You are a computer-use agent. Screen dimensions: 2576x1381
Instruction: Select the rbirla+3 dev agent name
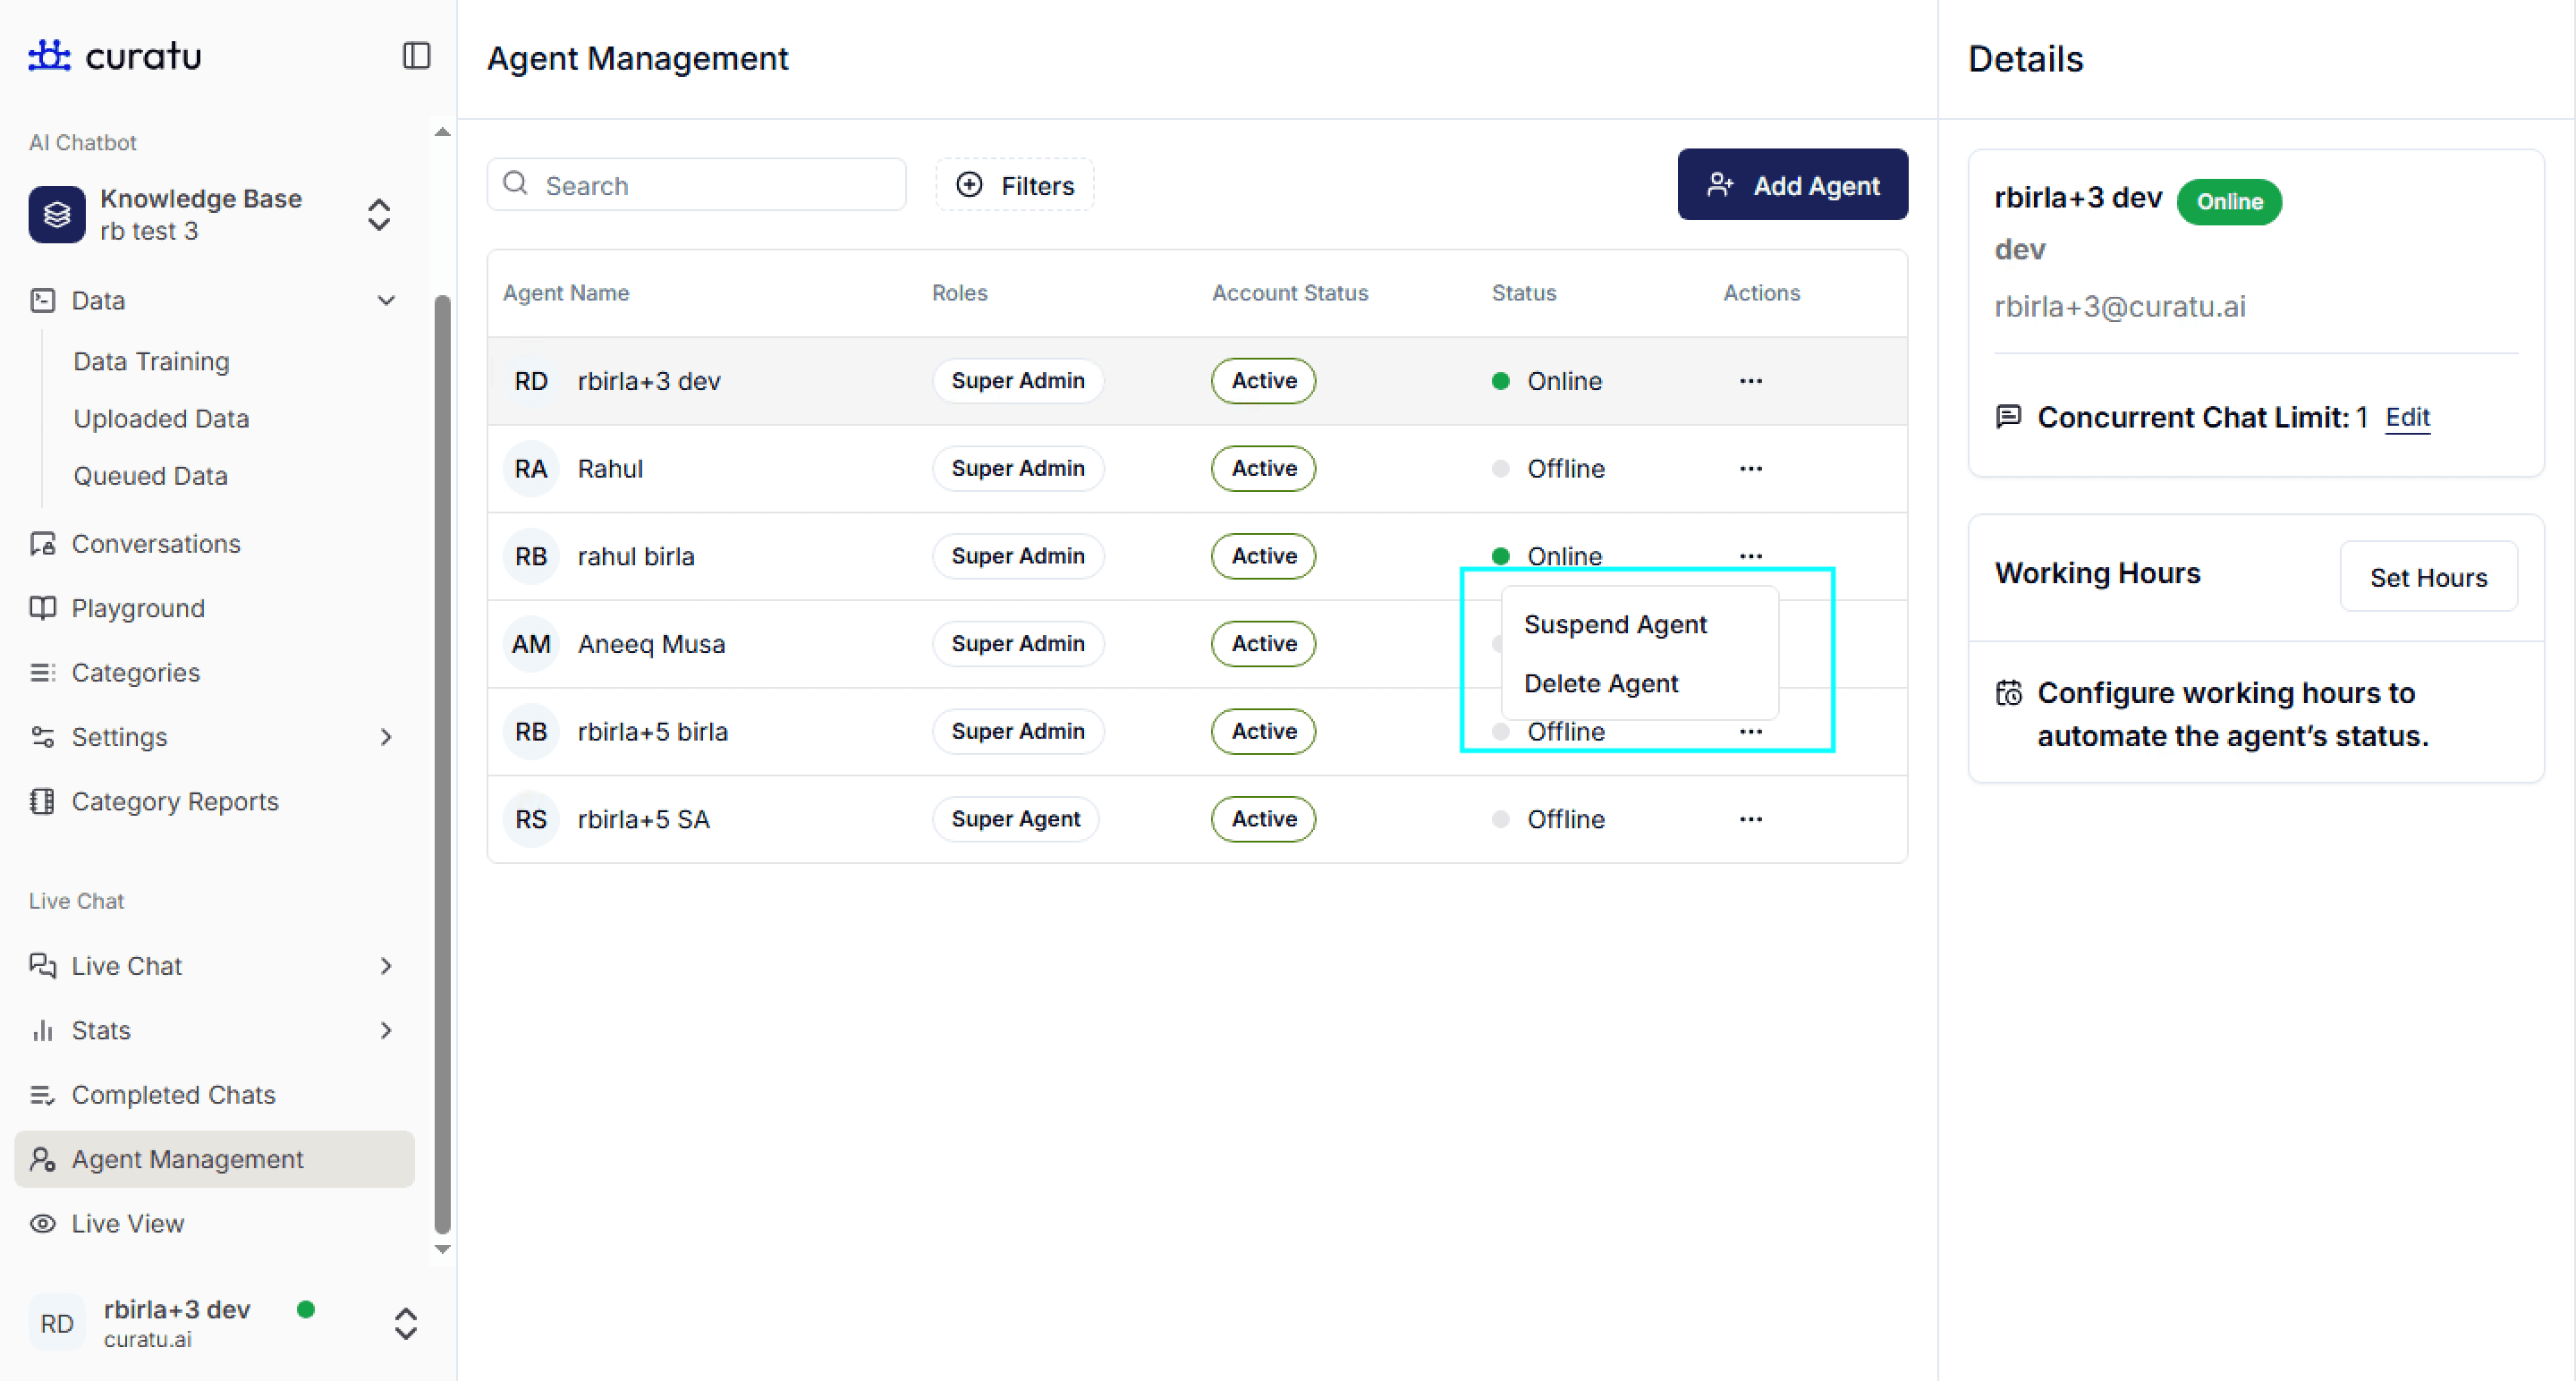point(649,381)
